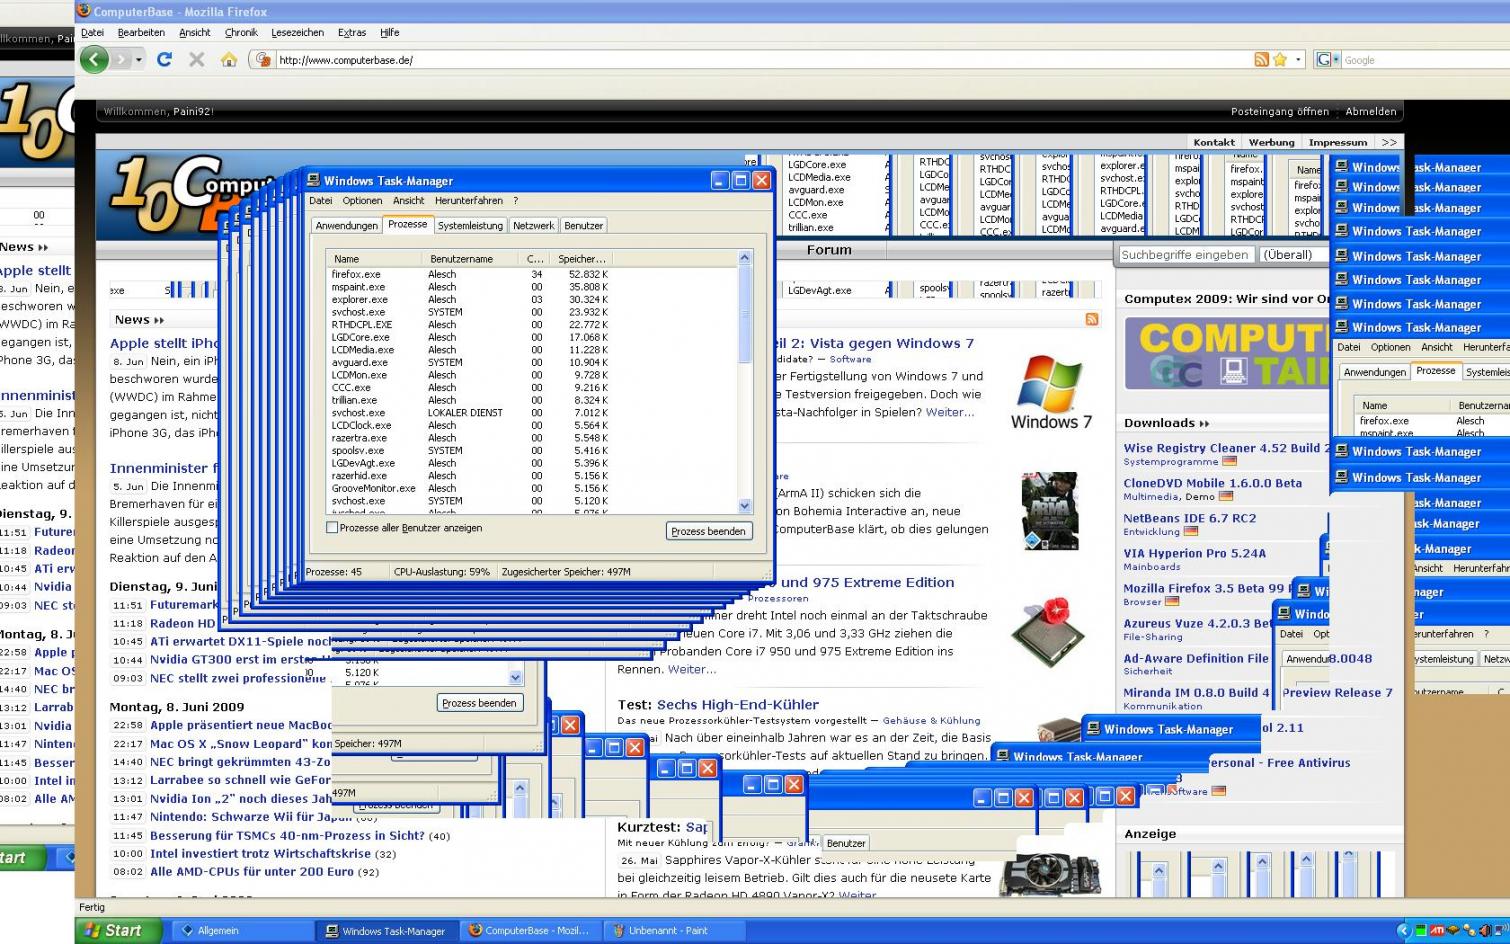Subscribe via orange RSS icon in URL bar
Image resolution: width=1510 pixels, height=944 pixels.
coord(1261,60)
